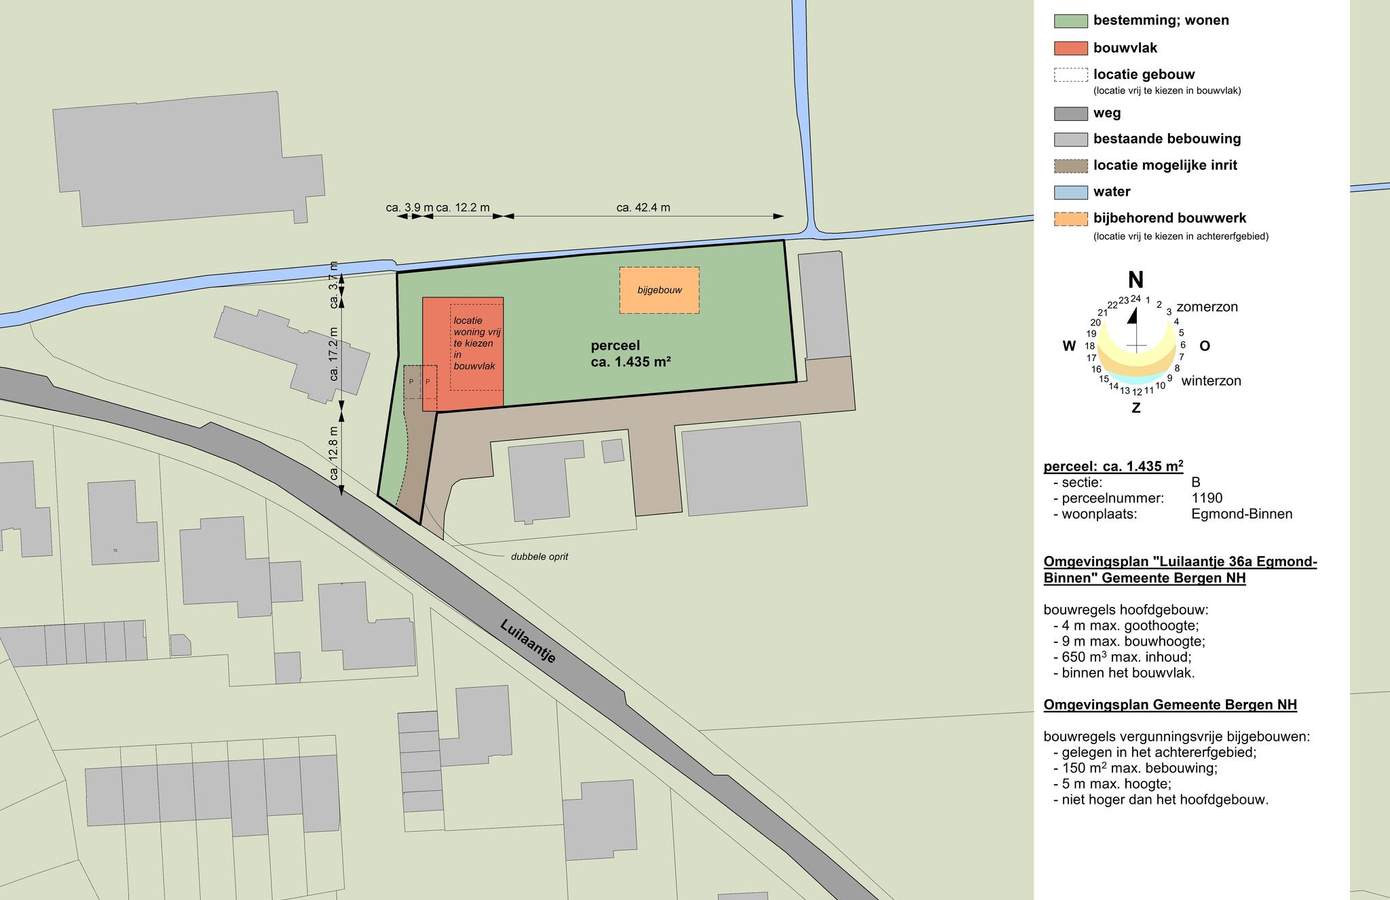Click the blue water legend swatch

click(x=1070, y=192)
